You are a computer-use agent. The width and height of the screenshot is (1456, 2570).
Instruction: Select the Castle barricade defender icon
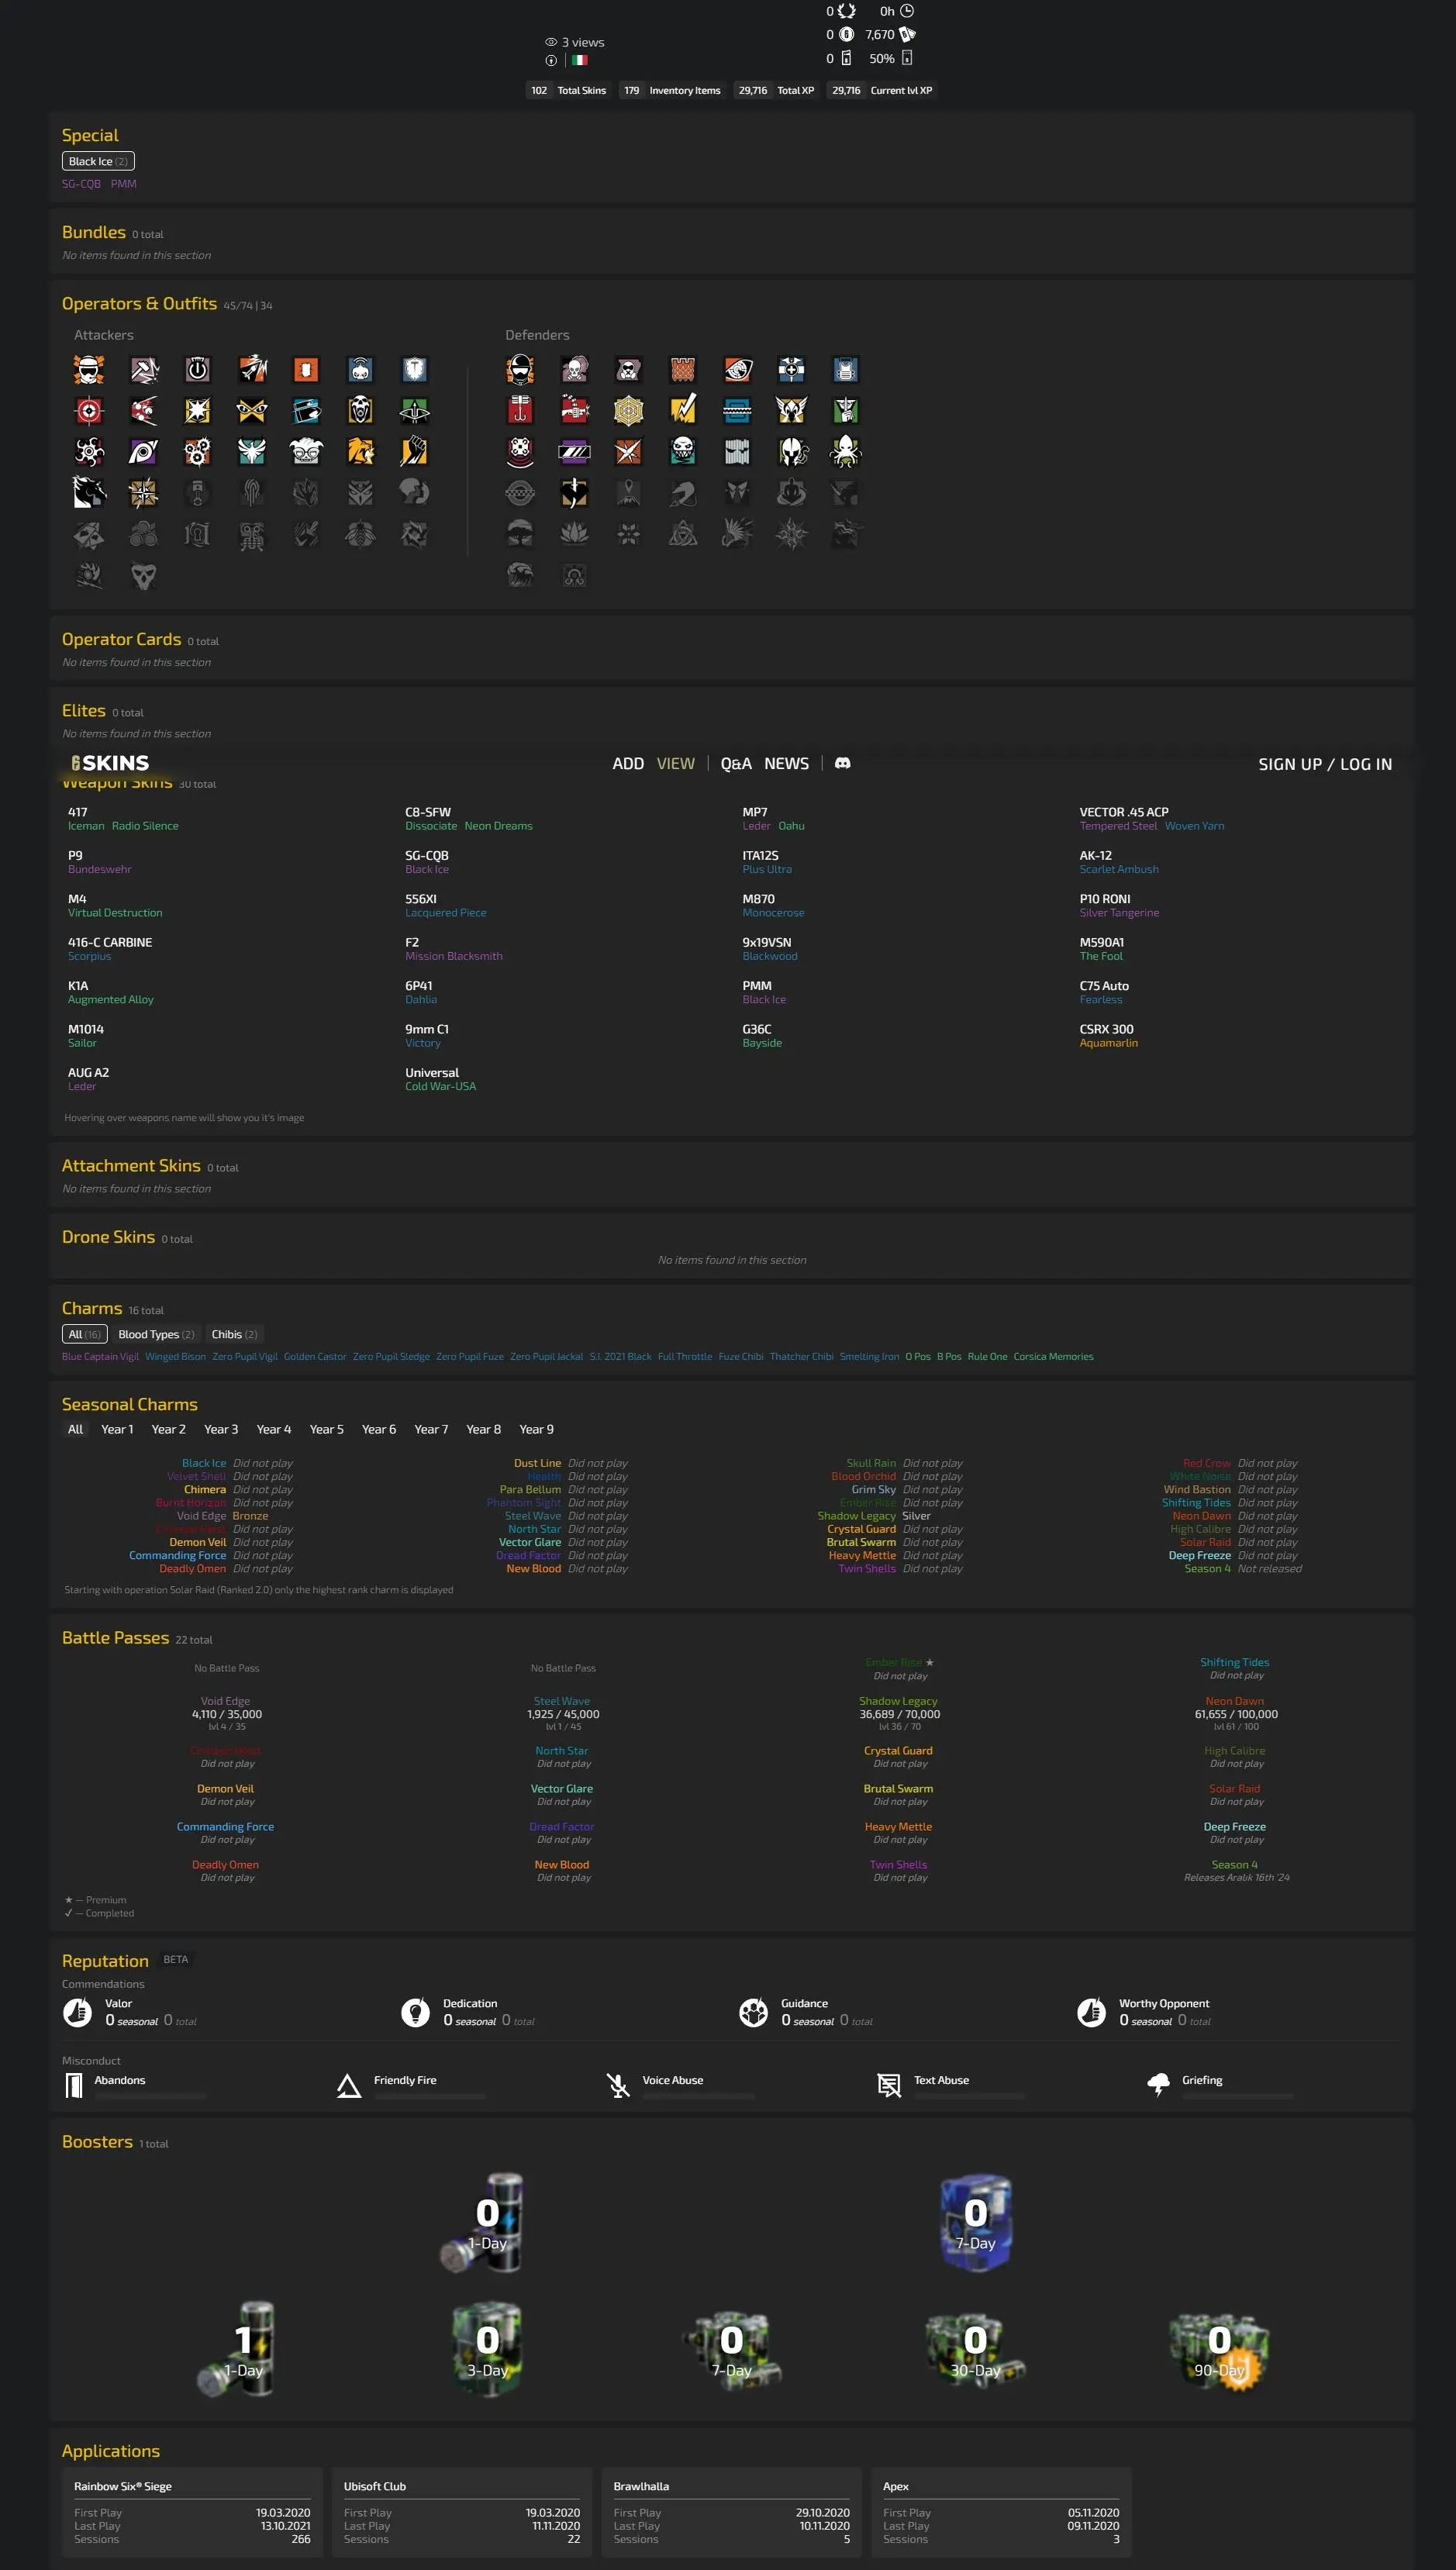click(x=683, y=370)
